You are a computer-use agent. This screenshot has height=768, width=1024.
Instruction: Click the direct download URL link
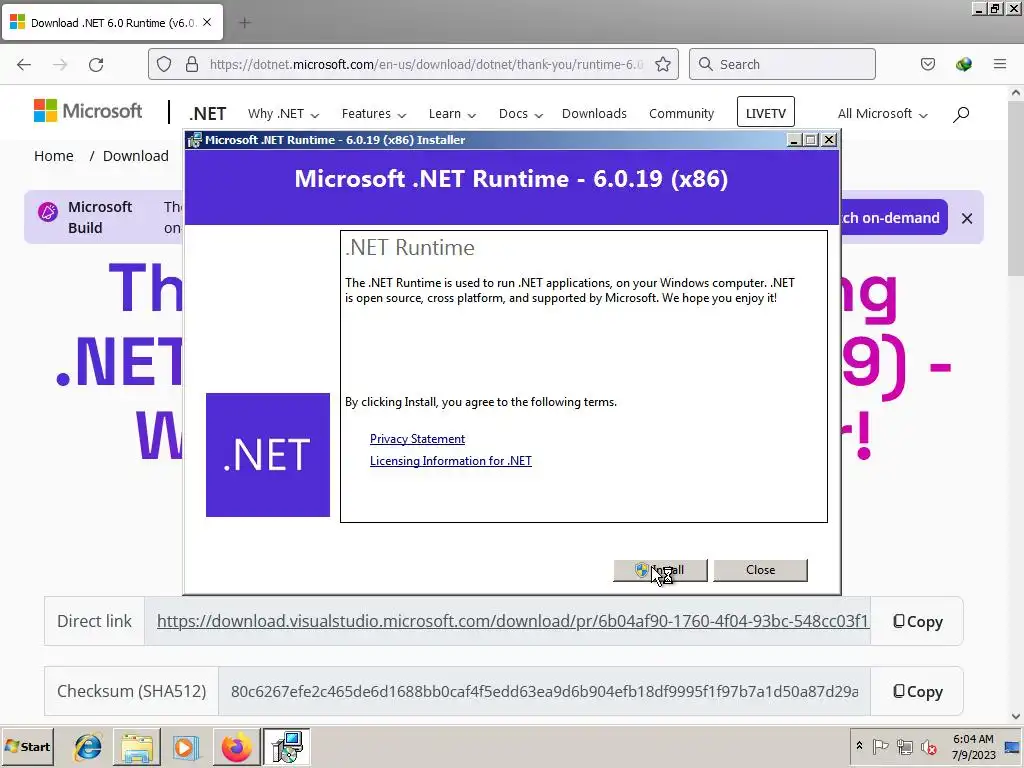[x=513, y=621]
